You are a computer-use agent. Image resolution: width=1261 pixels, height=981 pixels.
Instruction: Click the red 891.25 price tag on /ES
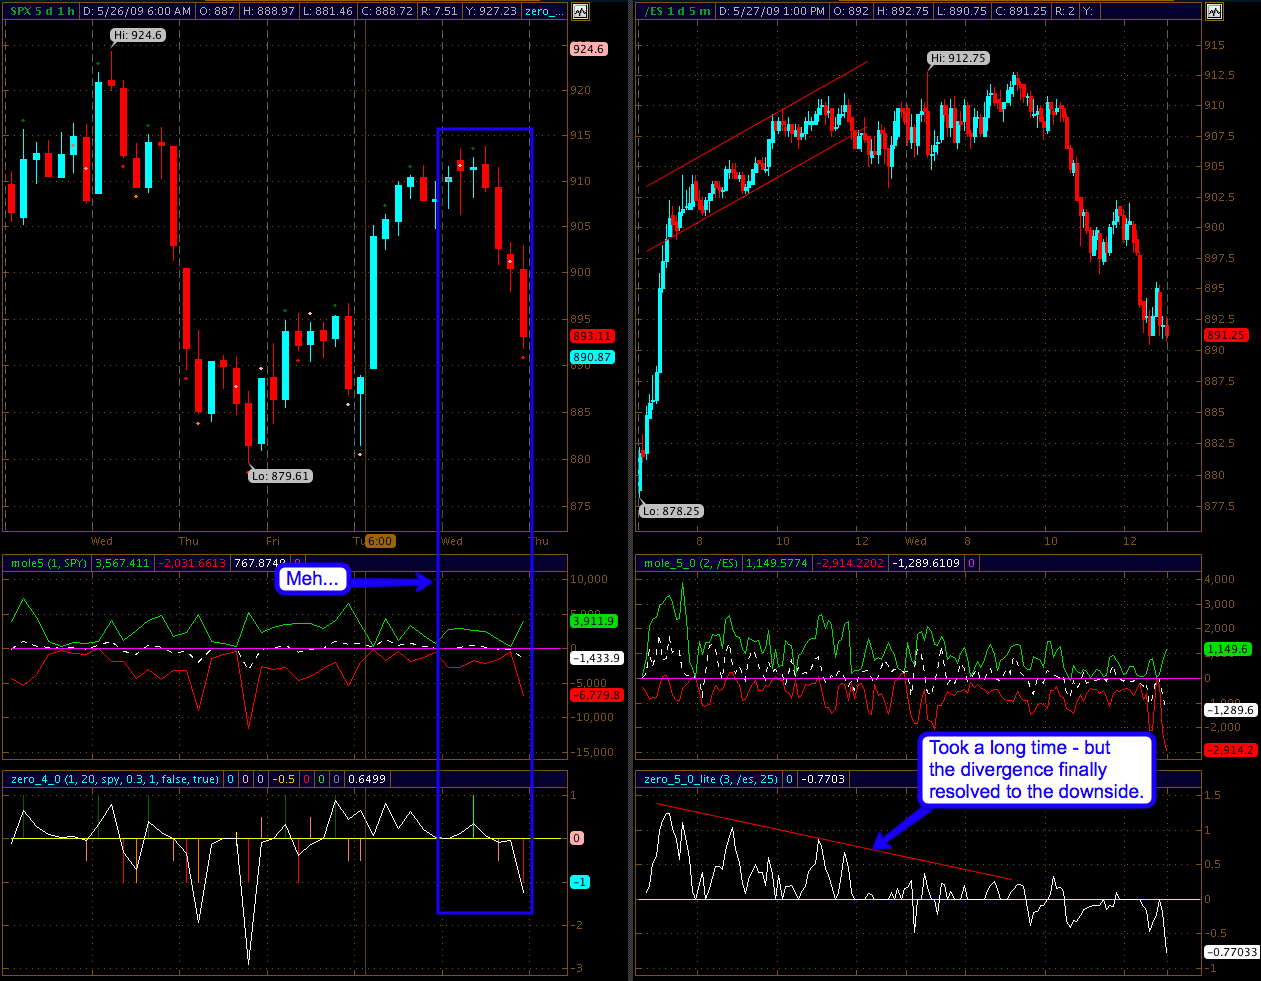[1225, 336]
